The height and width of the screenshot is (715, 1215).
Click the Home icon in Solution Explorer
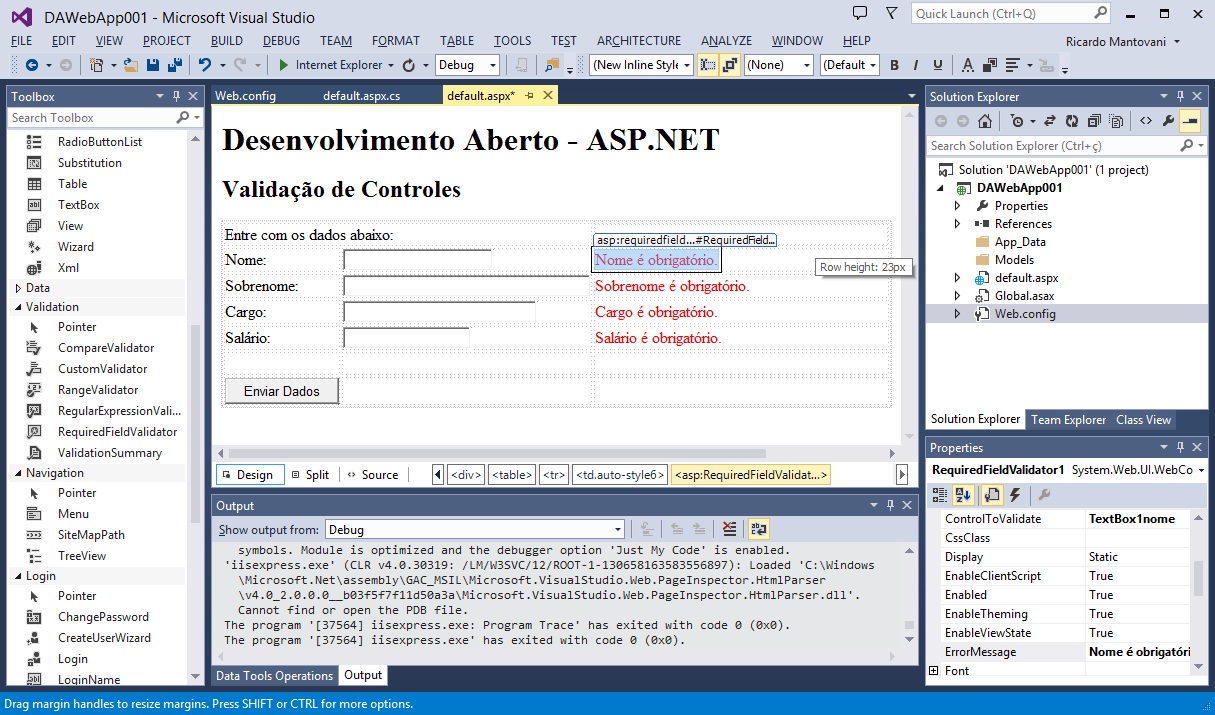click(985, 121)
